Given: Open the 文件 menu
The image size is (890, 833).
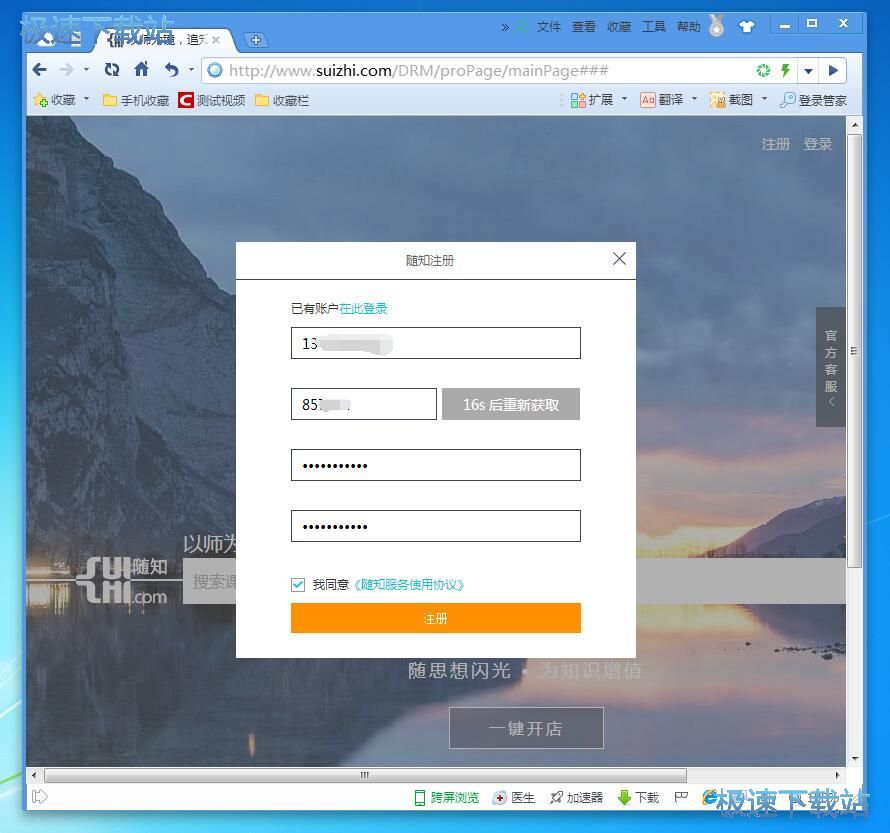Looking at the screenshot, I should pos(548,27).
